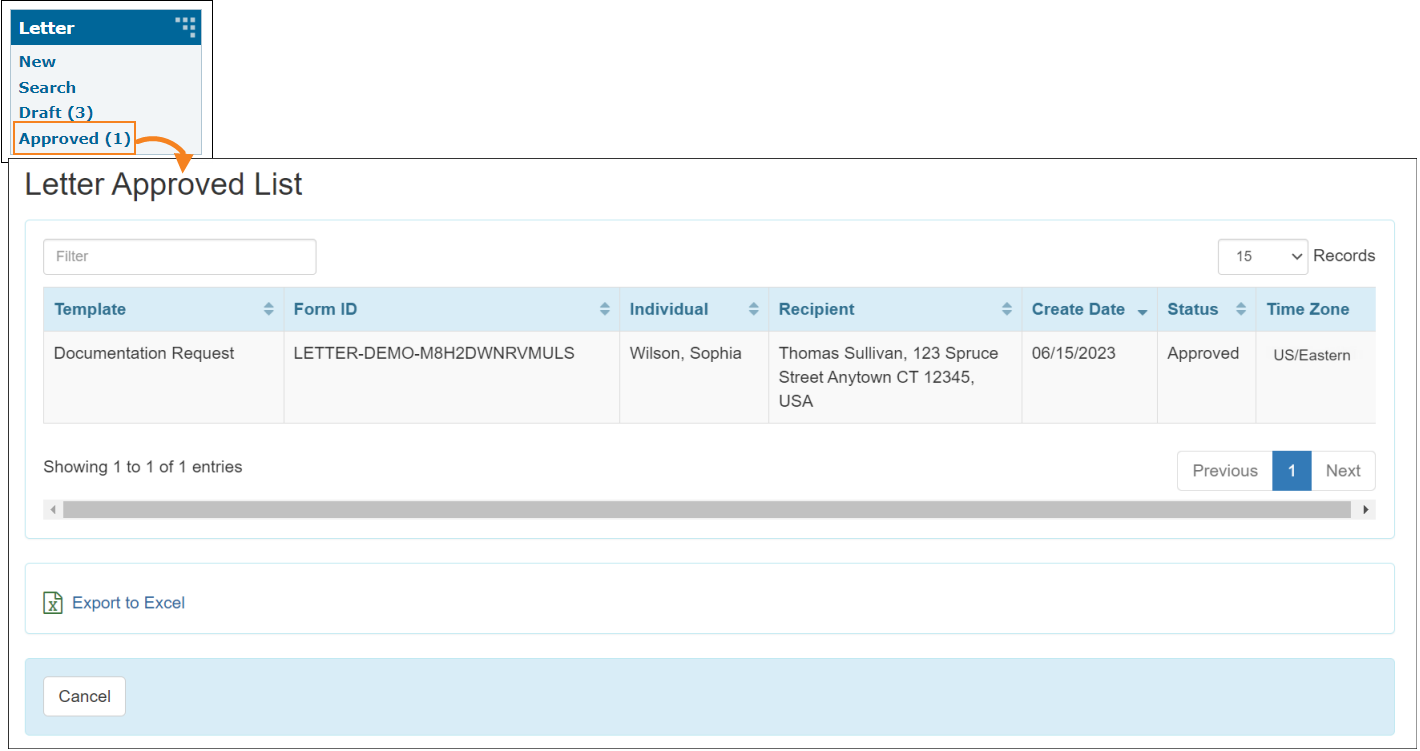Sort by Status column arrows
This screenshot has height=751, width=1420.
click(x=1240, y=310)
